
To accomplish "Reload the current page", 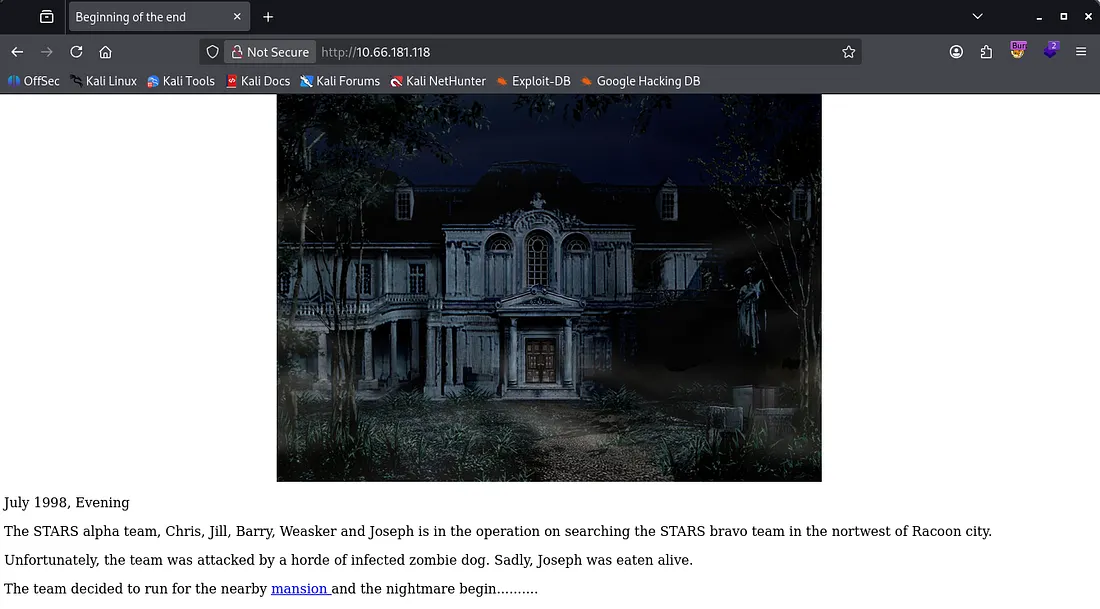I will (x=76, y=52).
